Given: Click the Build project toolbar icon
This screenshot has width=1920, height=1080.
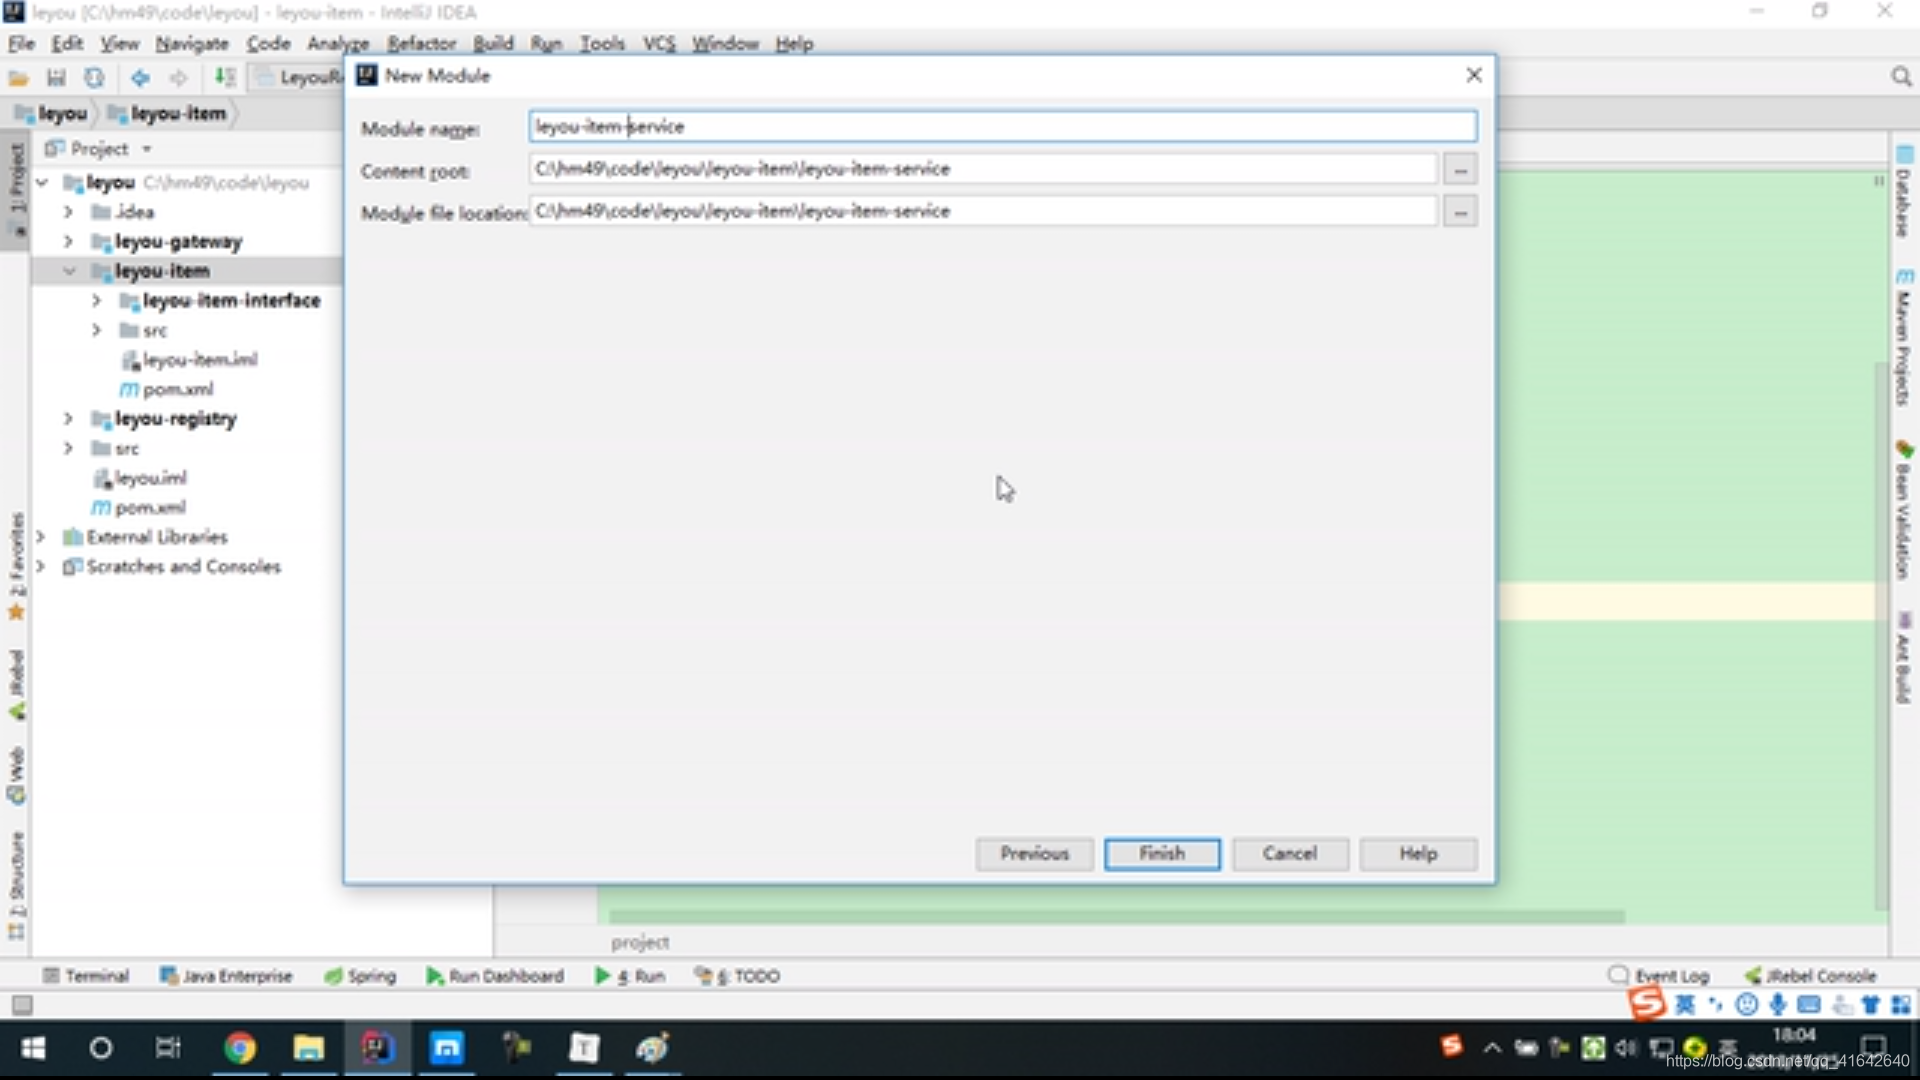Looking at the screenshot, I should (x=225, y=78).
